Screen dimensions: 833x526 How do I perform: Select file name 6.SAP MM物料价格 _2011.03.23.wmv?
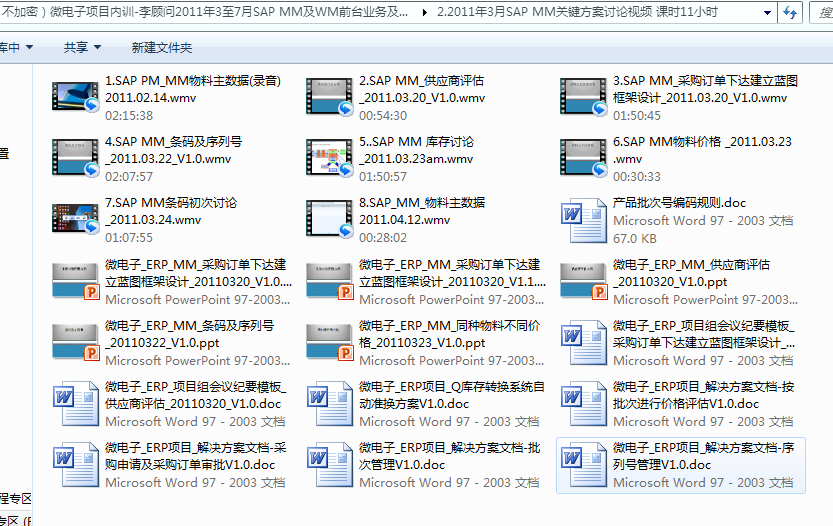pyautogui.click(x=702, y=150)
